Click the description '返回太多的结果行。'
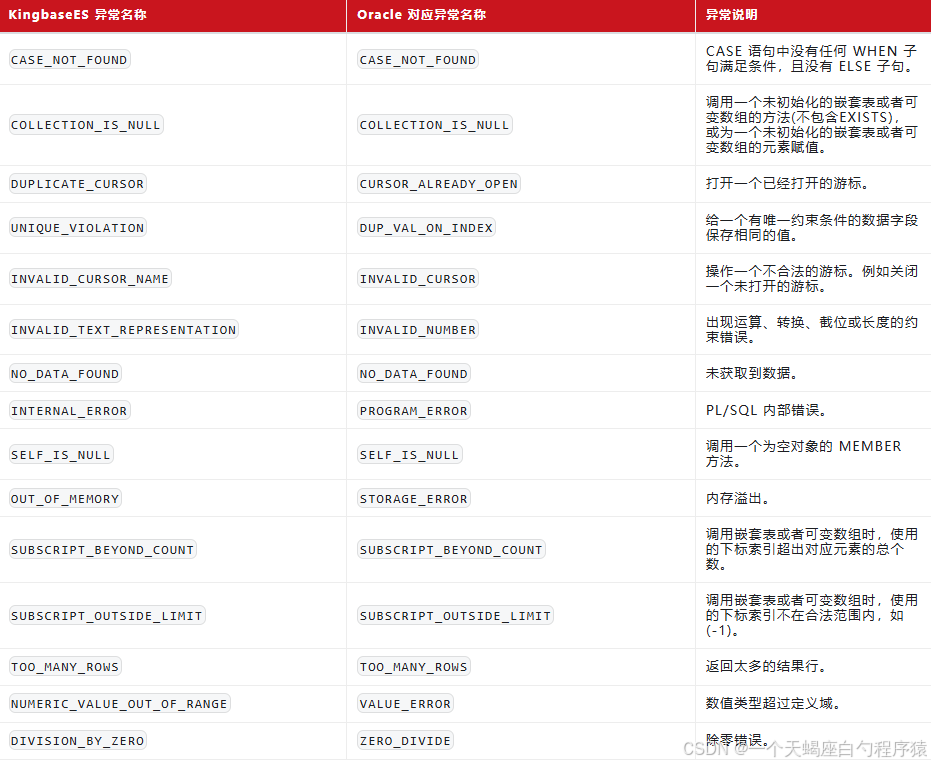This screenshot has height=764, width=931. (x=766, y=666)
